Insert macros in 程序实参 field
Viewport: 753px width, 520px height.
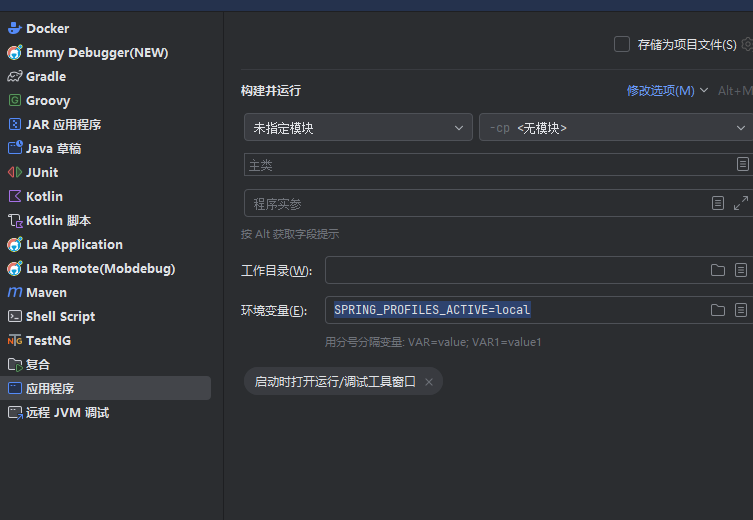point(717,203)
